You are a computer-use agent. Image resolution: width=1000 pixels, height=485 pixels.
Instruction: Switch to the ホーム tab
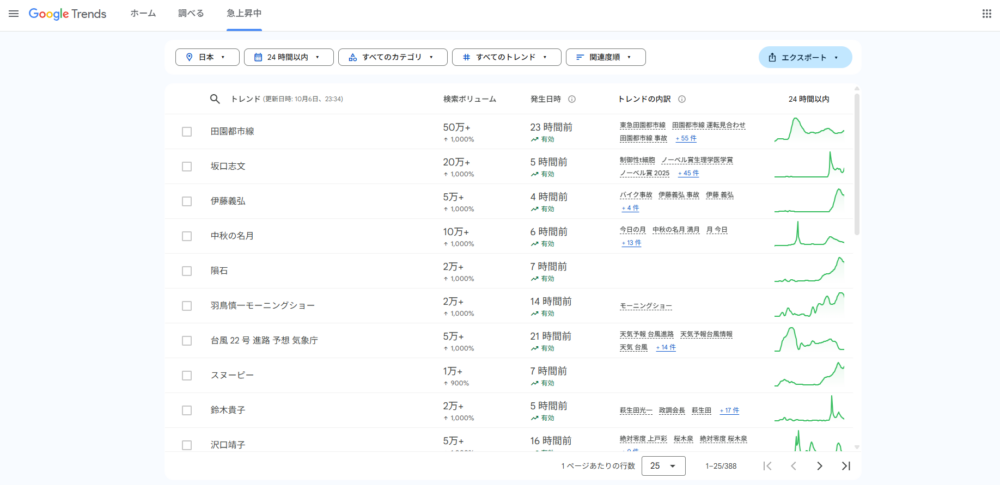coord(143,14)
